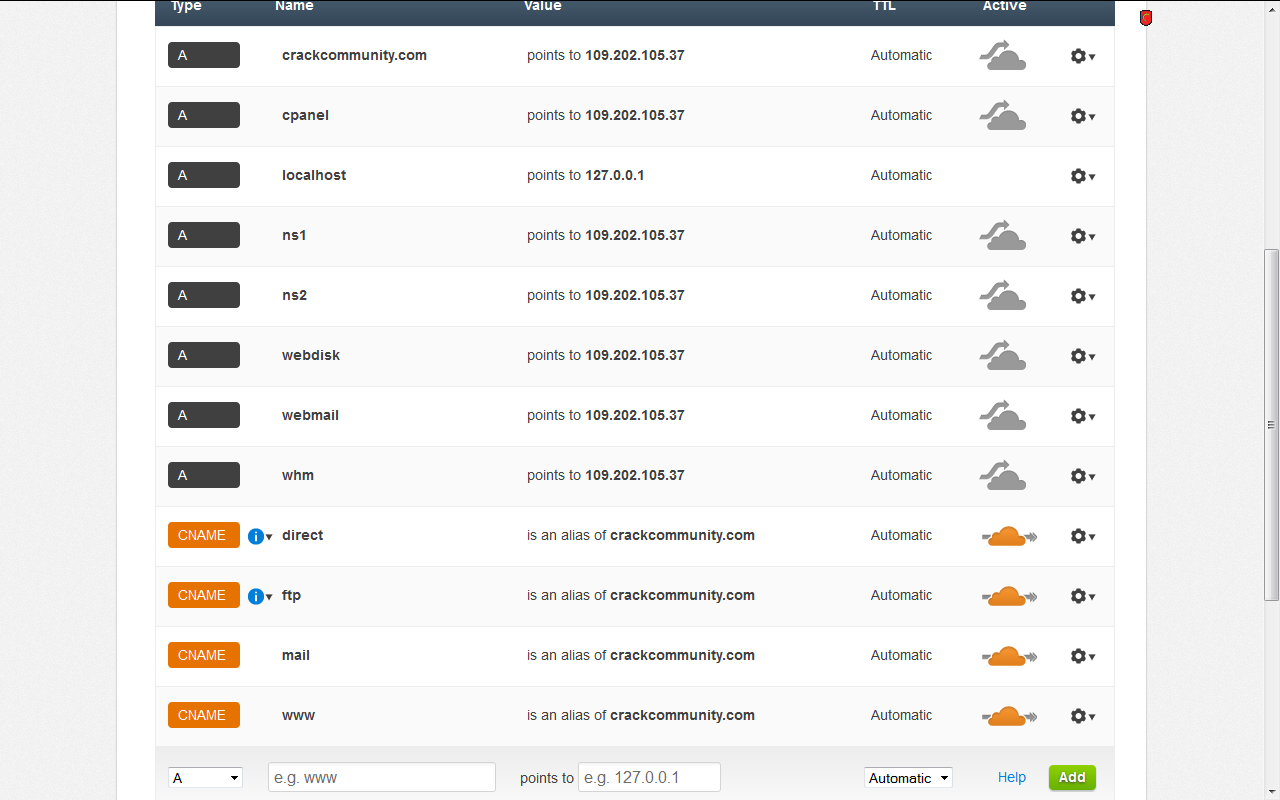The width and height of the screenshot is (1280, 800).
Task: Open gear settings for webmail record
Action: point(1082,416)
